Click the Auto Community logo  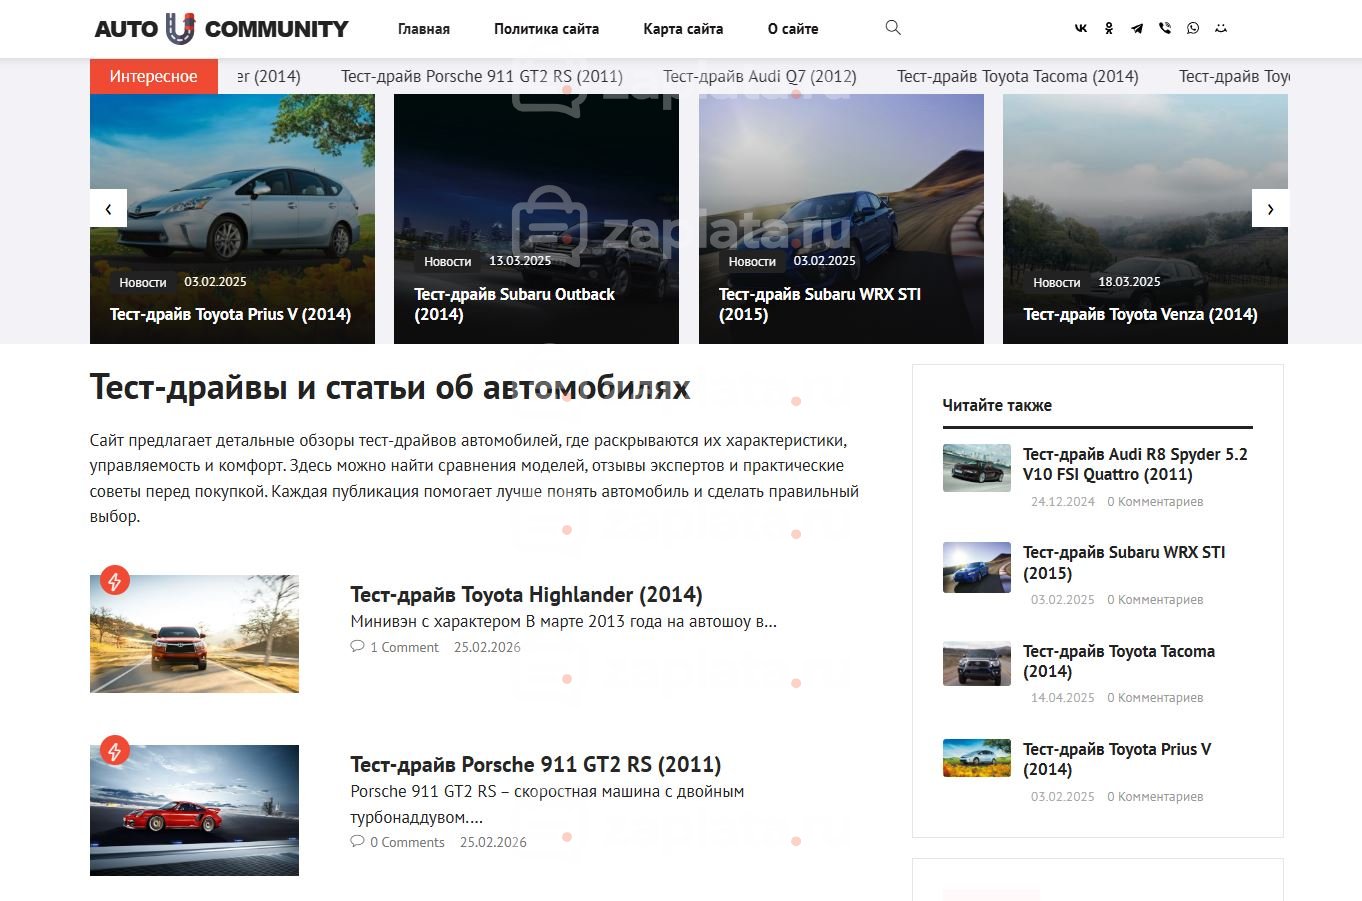coord(221,29)
